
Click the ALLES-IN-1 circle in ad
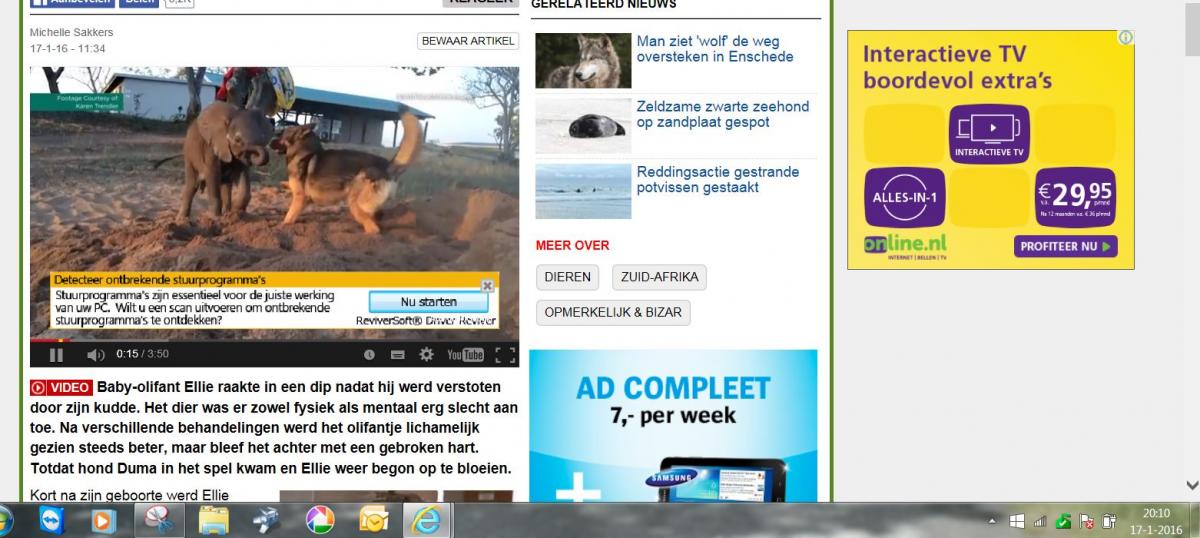pos(904,197)
